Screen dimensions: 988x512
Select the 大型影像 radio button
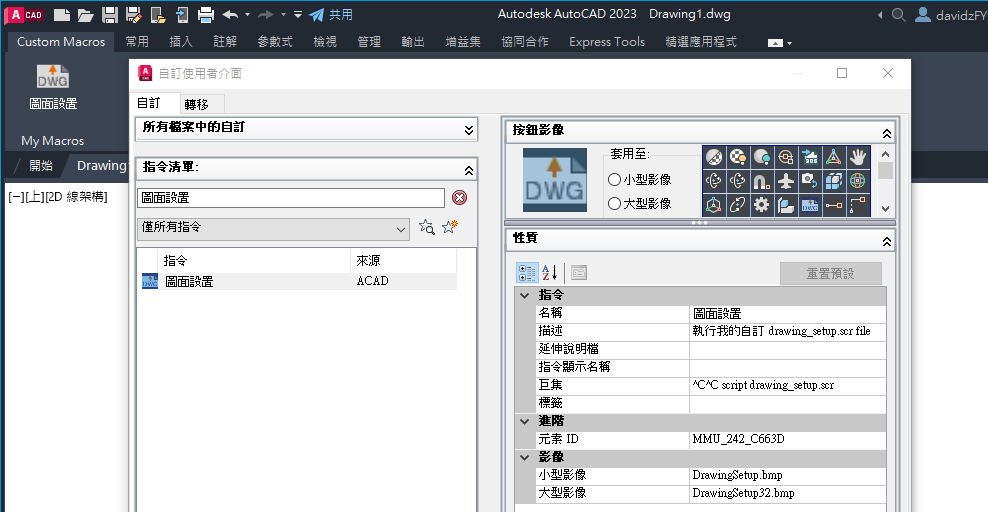pyautogui.click(x=614, y=203)
